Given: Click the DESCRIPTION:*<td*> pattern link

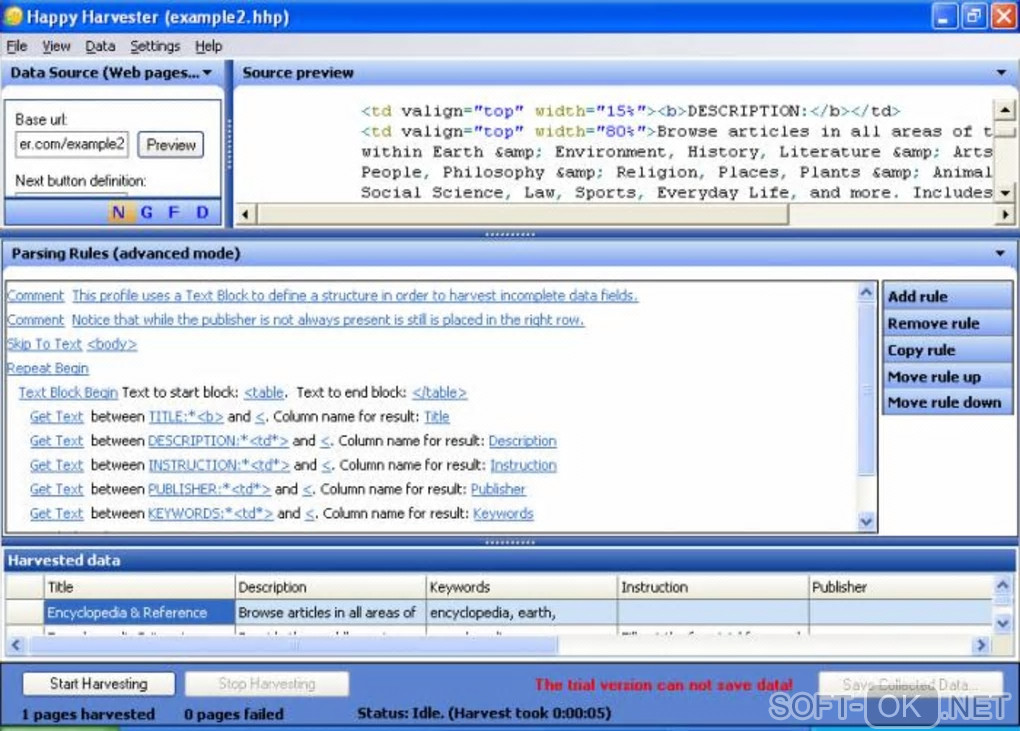Looking at the screenshot, I should click(218, 440).
